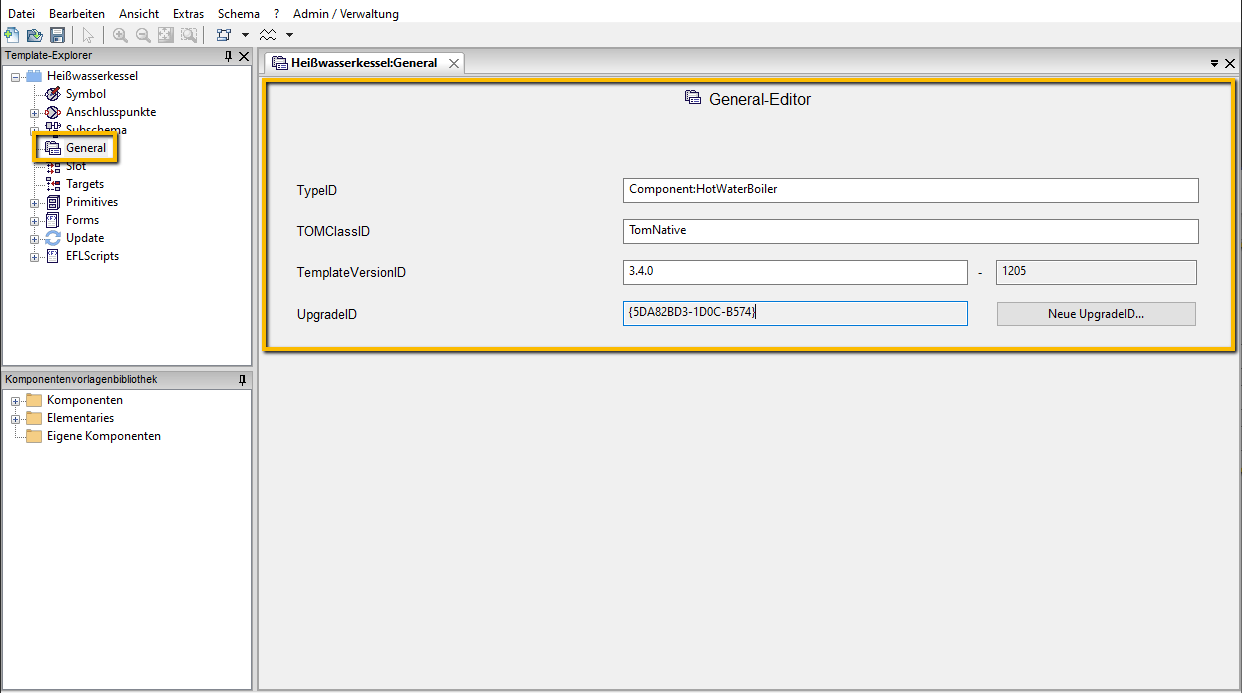Expand the Primitives tree node

[35, 203]
